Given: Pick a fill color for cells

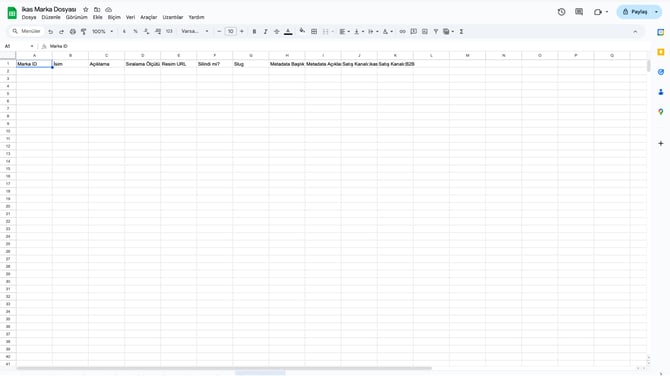Looking at the screenshot, I should pyautogui.click(x=302, y=32).
